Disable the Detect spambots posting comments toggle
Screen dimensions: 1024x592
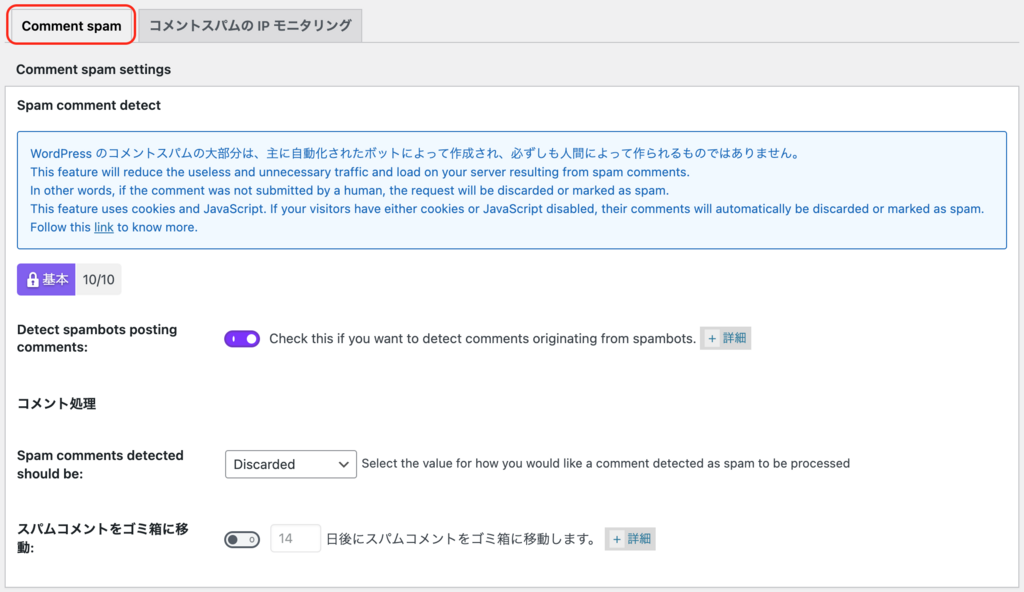(x=242, y=338)
